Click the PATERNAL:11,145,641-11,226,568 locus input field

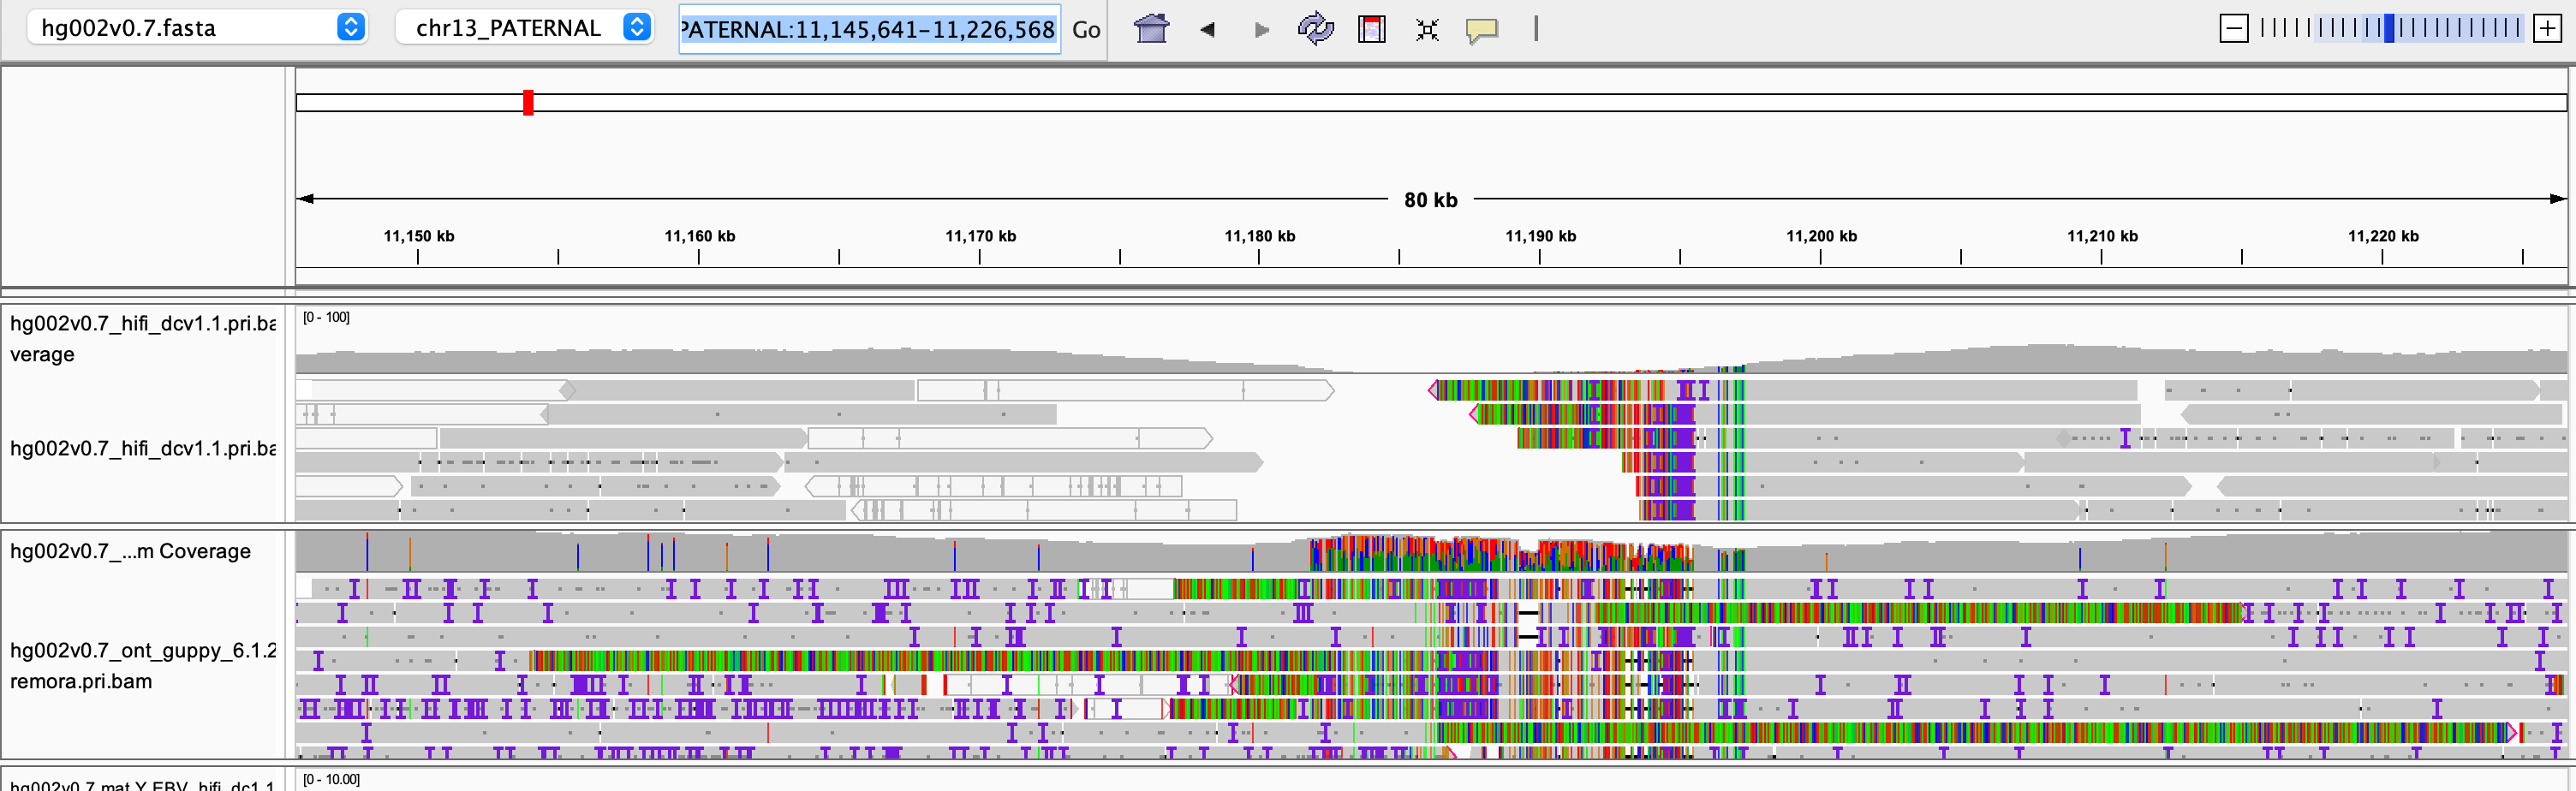pyautogui.click(x=868, y=29)
